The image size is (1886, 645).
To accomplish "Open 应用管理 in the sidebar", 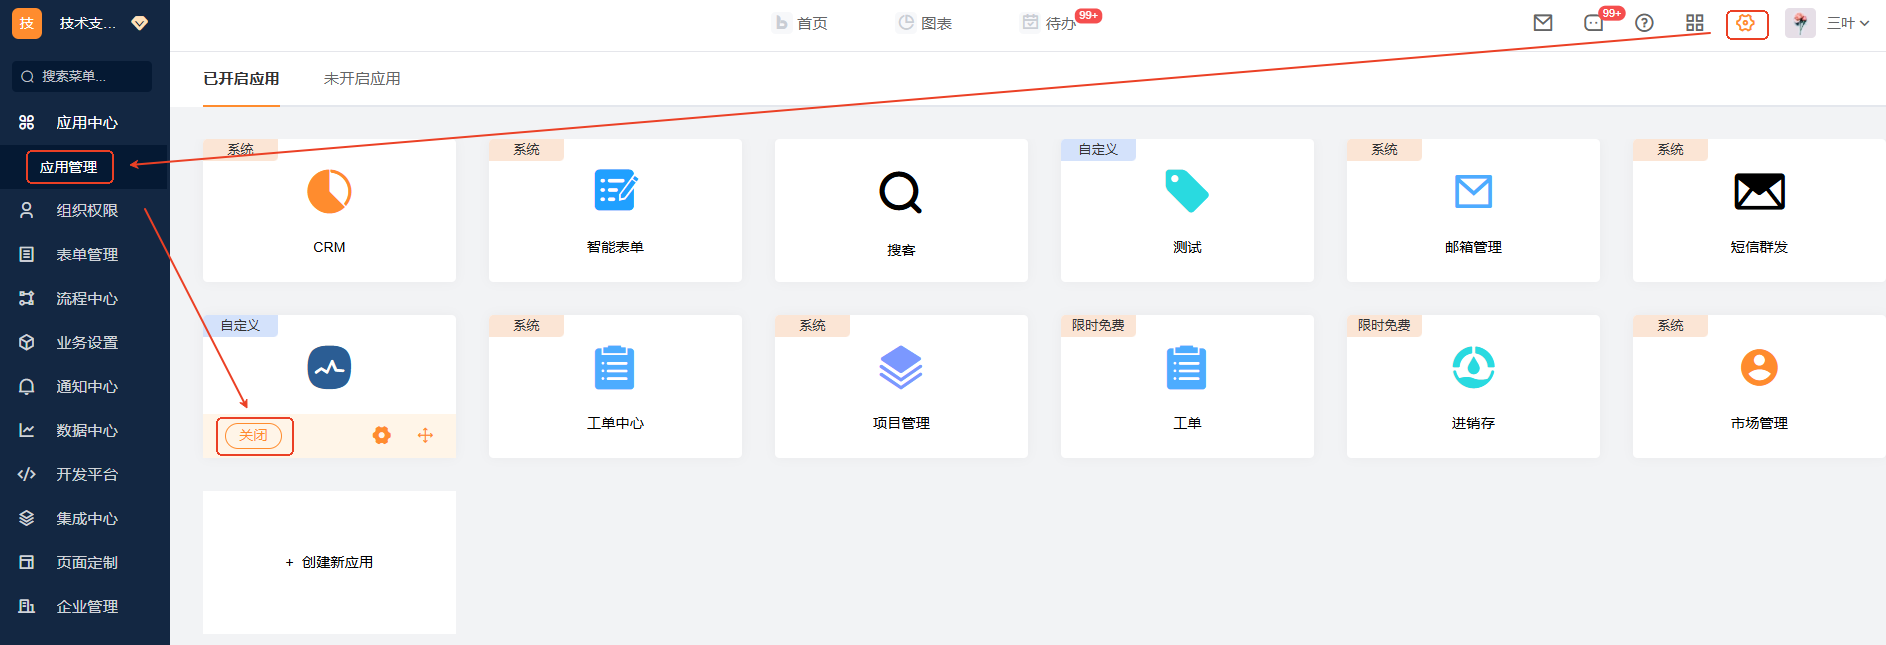I will point(69,167).
